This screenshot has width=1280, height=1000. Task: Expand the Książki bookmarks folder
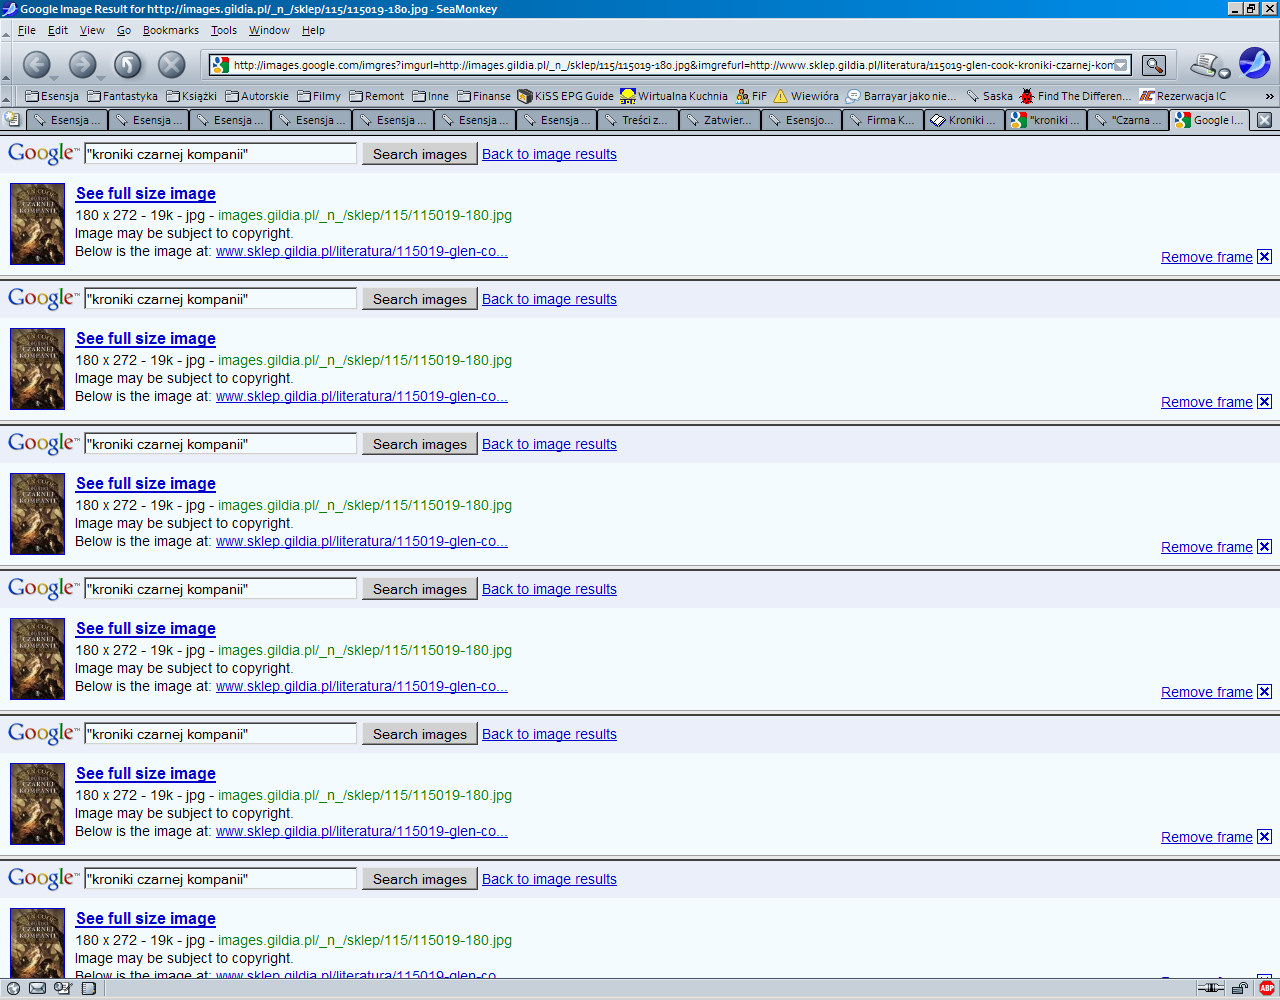(191, 96)
